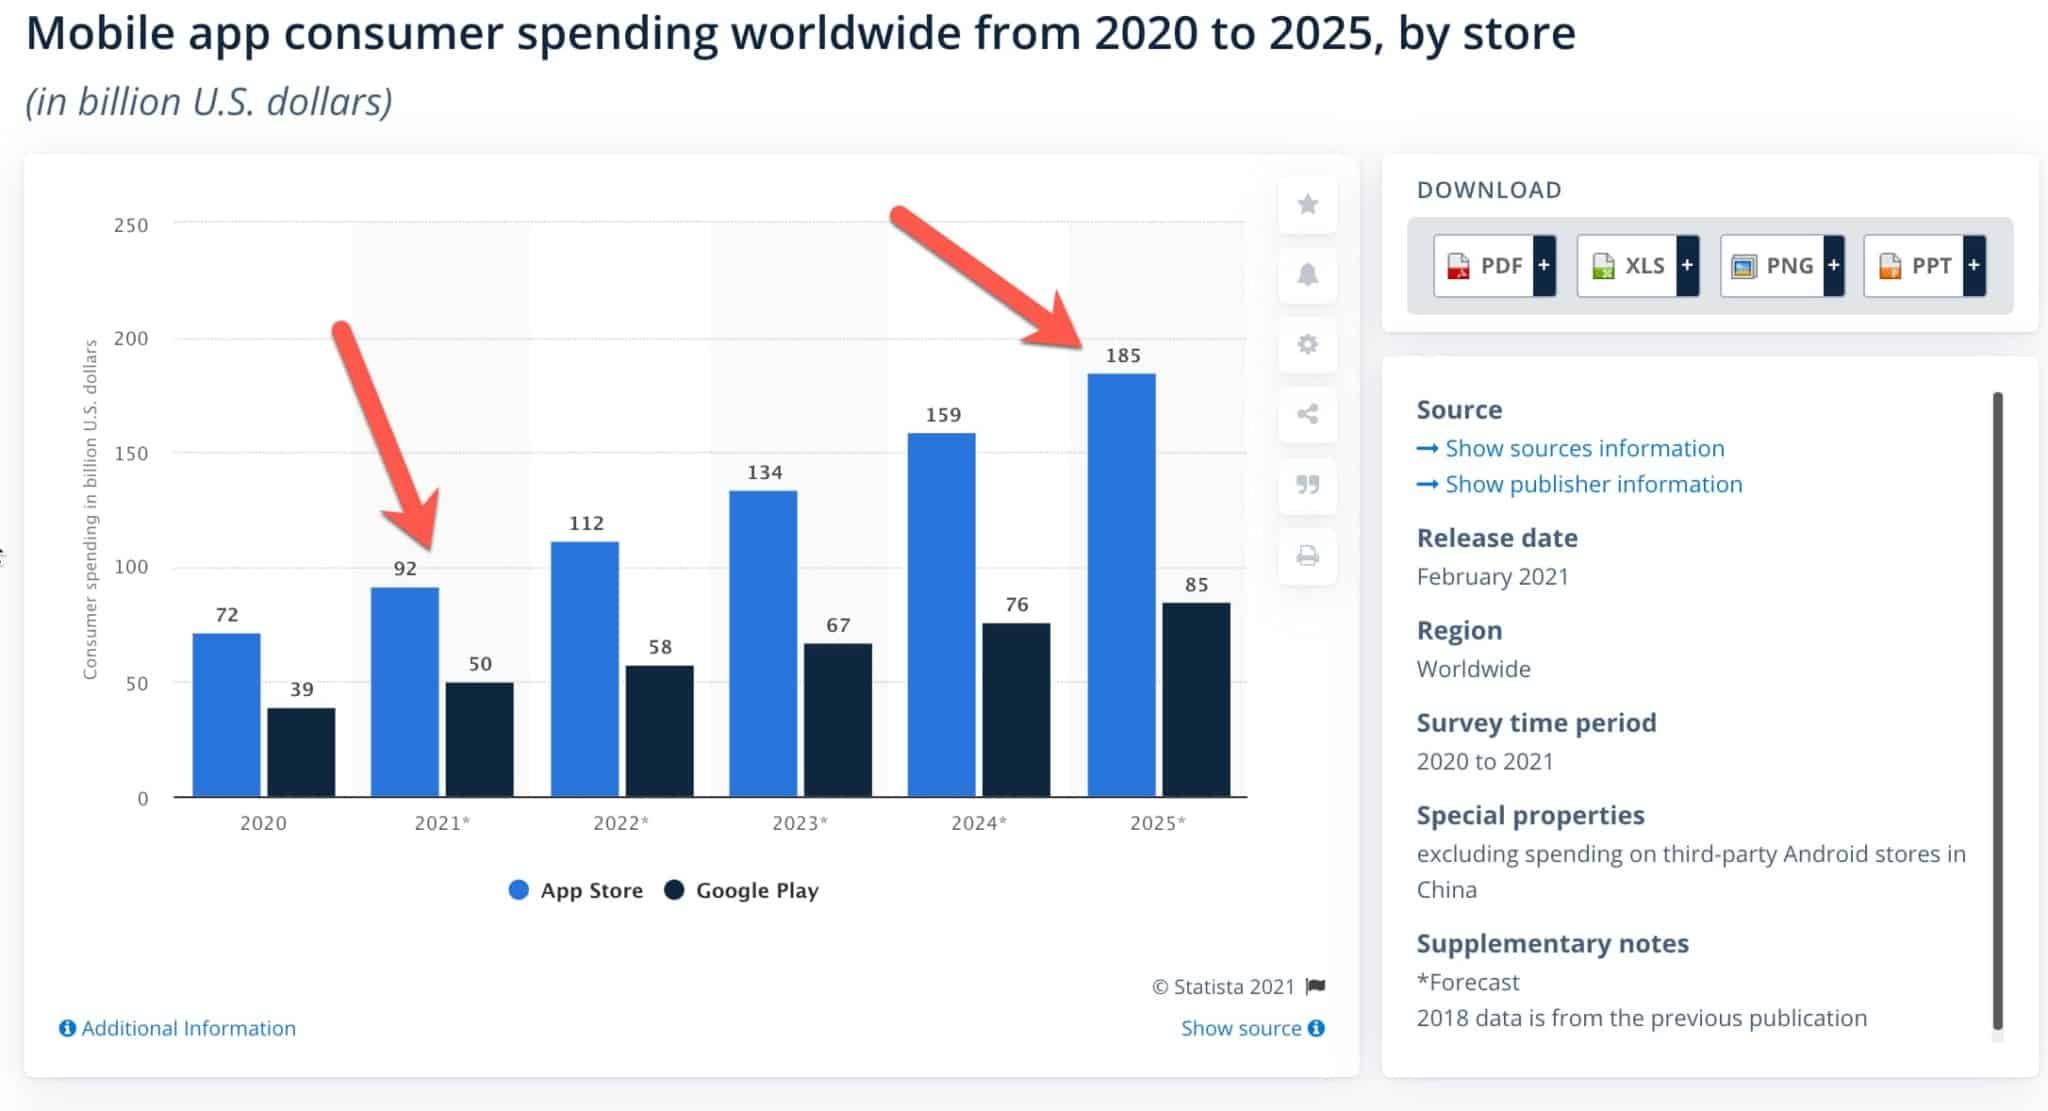
Task: Expand PDF download plus button
Action: point(1544,266)
